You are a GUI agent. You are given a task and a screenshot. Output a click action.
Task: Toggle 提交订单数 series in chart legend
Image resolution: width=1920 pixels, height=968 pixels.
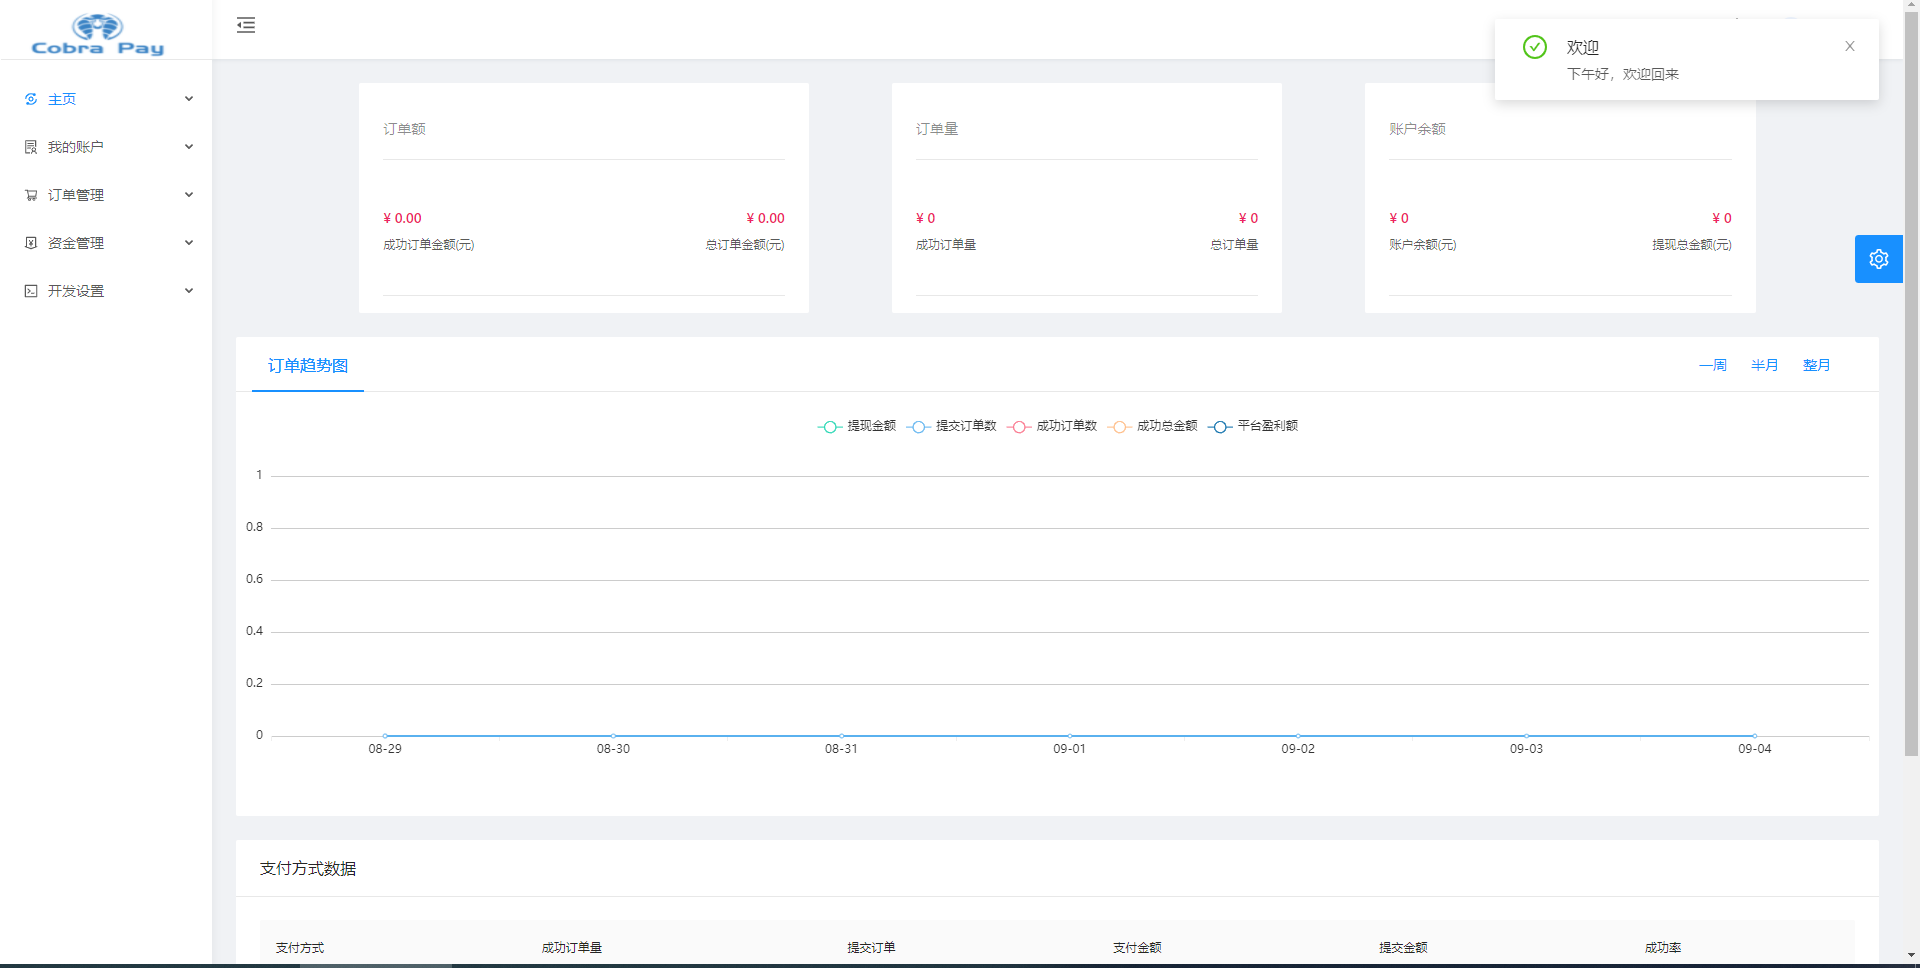pos(952,426)
